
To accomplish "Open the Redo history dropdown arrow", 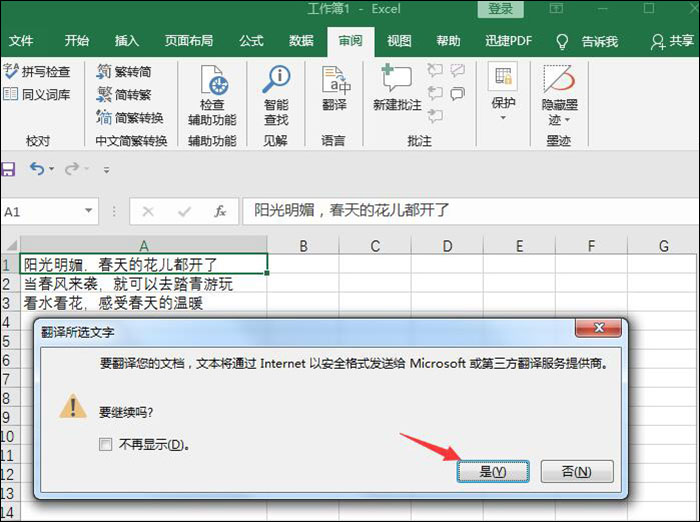I will pos(87,169).
